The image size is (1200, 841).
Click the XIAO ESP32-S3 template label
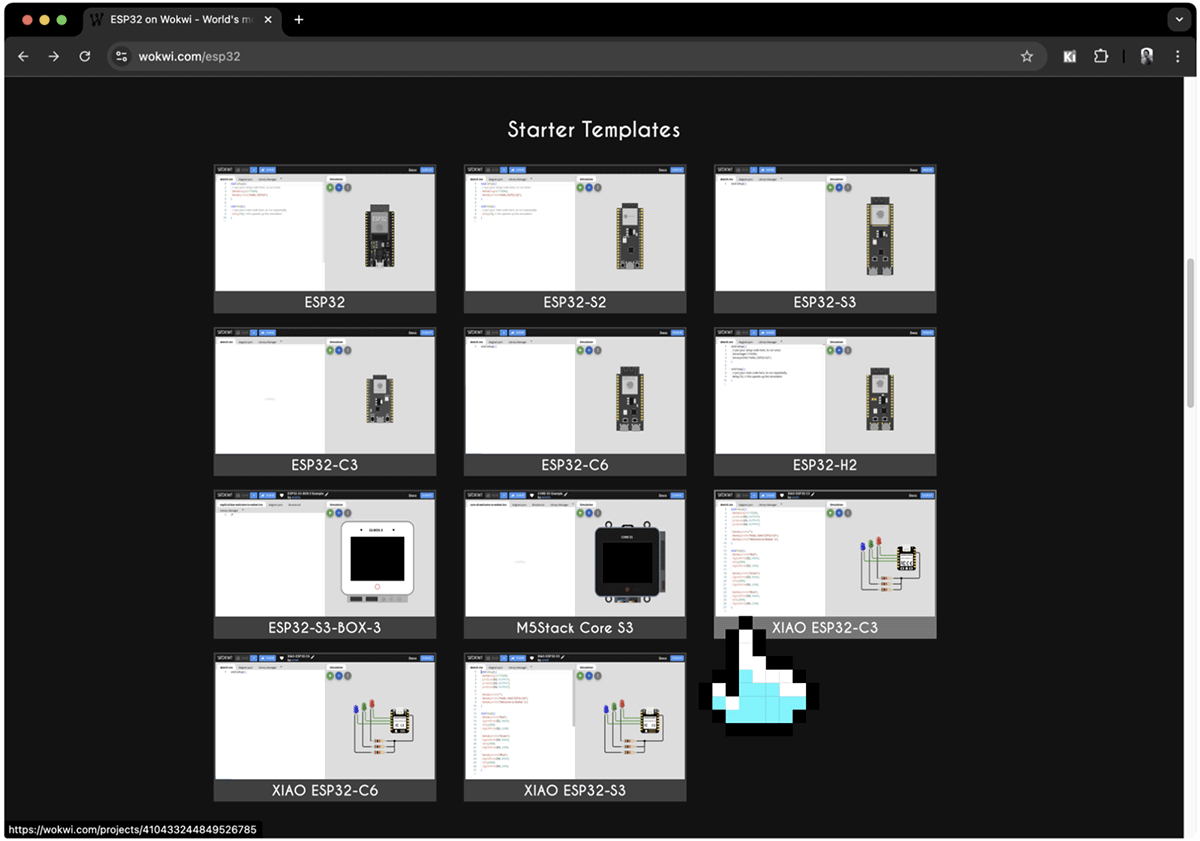575,790
